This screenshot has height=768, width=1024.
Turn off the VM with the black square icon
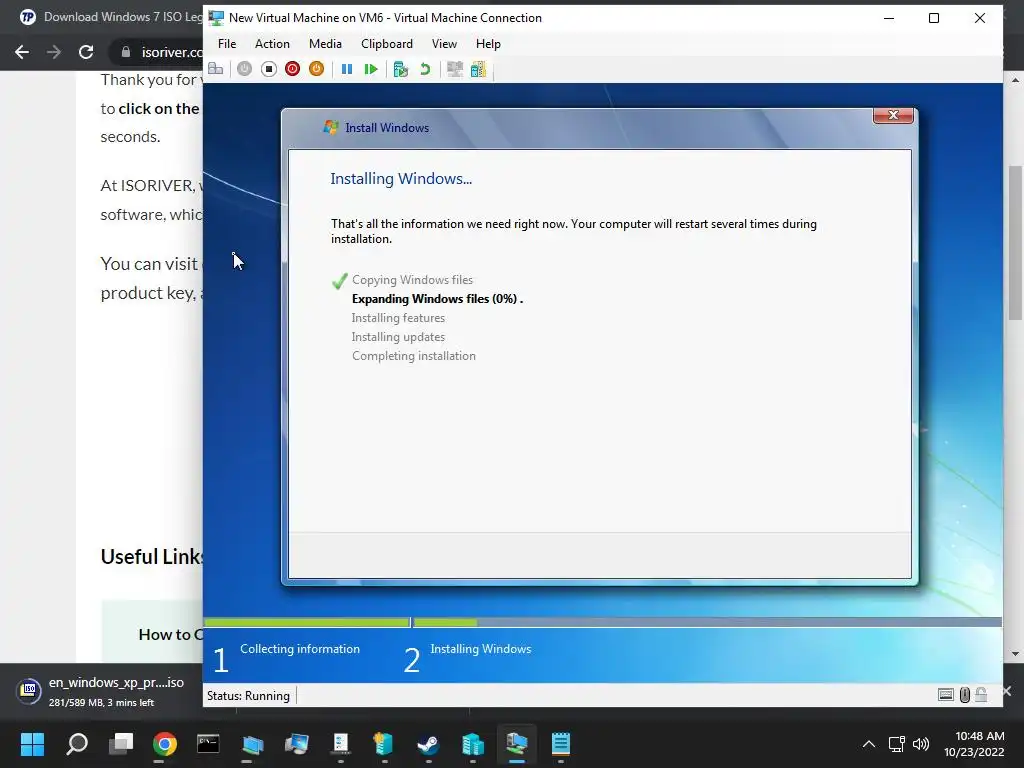tap(268, 69)
